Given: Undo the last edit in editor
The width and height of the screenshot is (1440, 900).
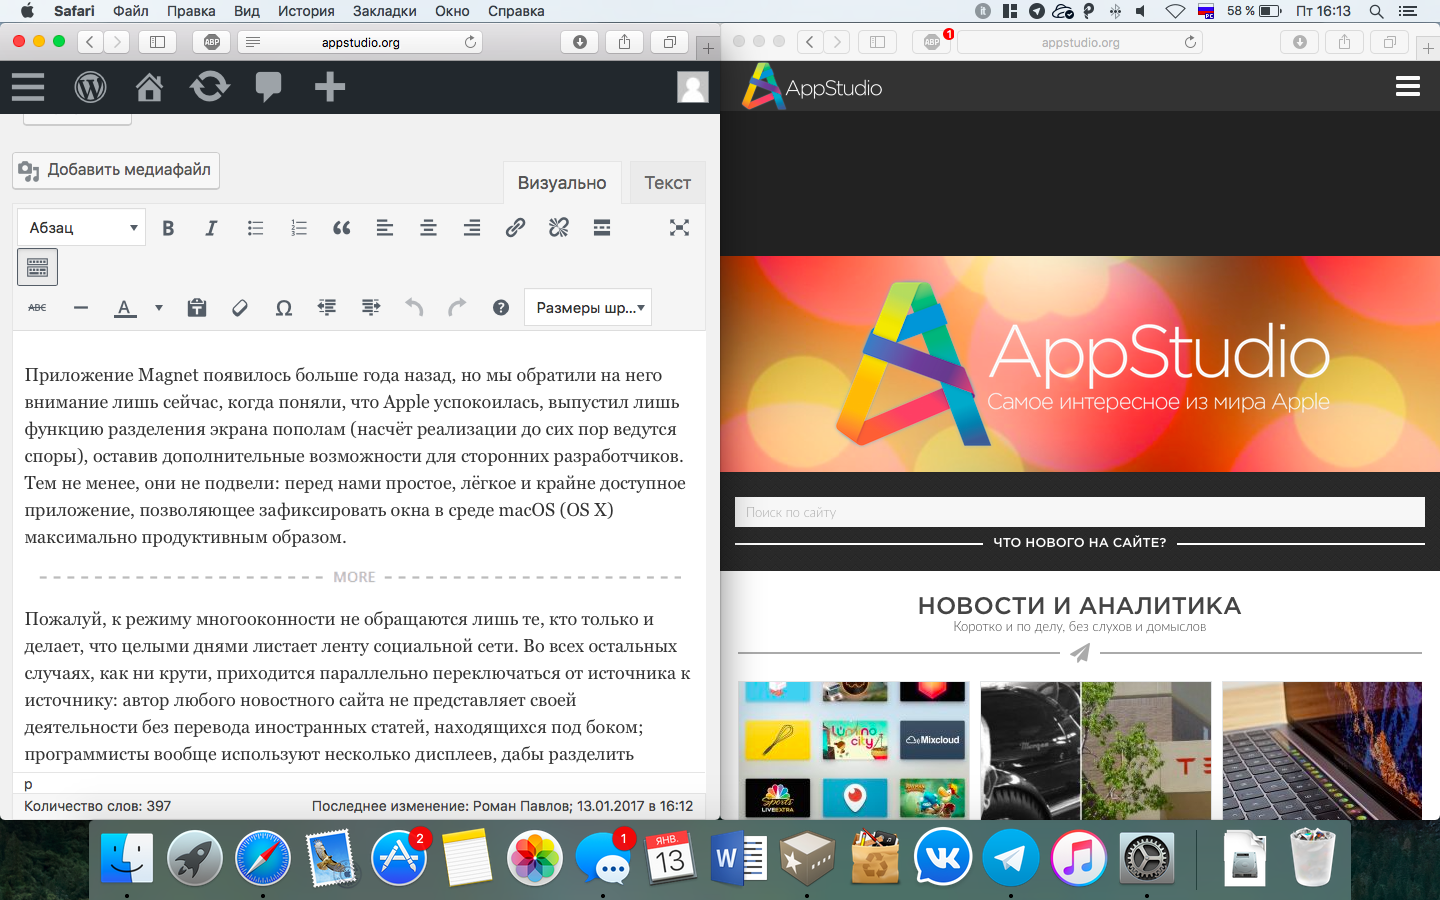Looking at the screenshot, I should (414, 308).
